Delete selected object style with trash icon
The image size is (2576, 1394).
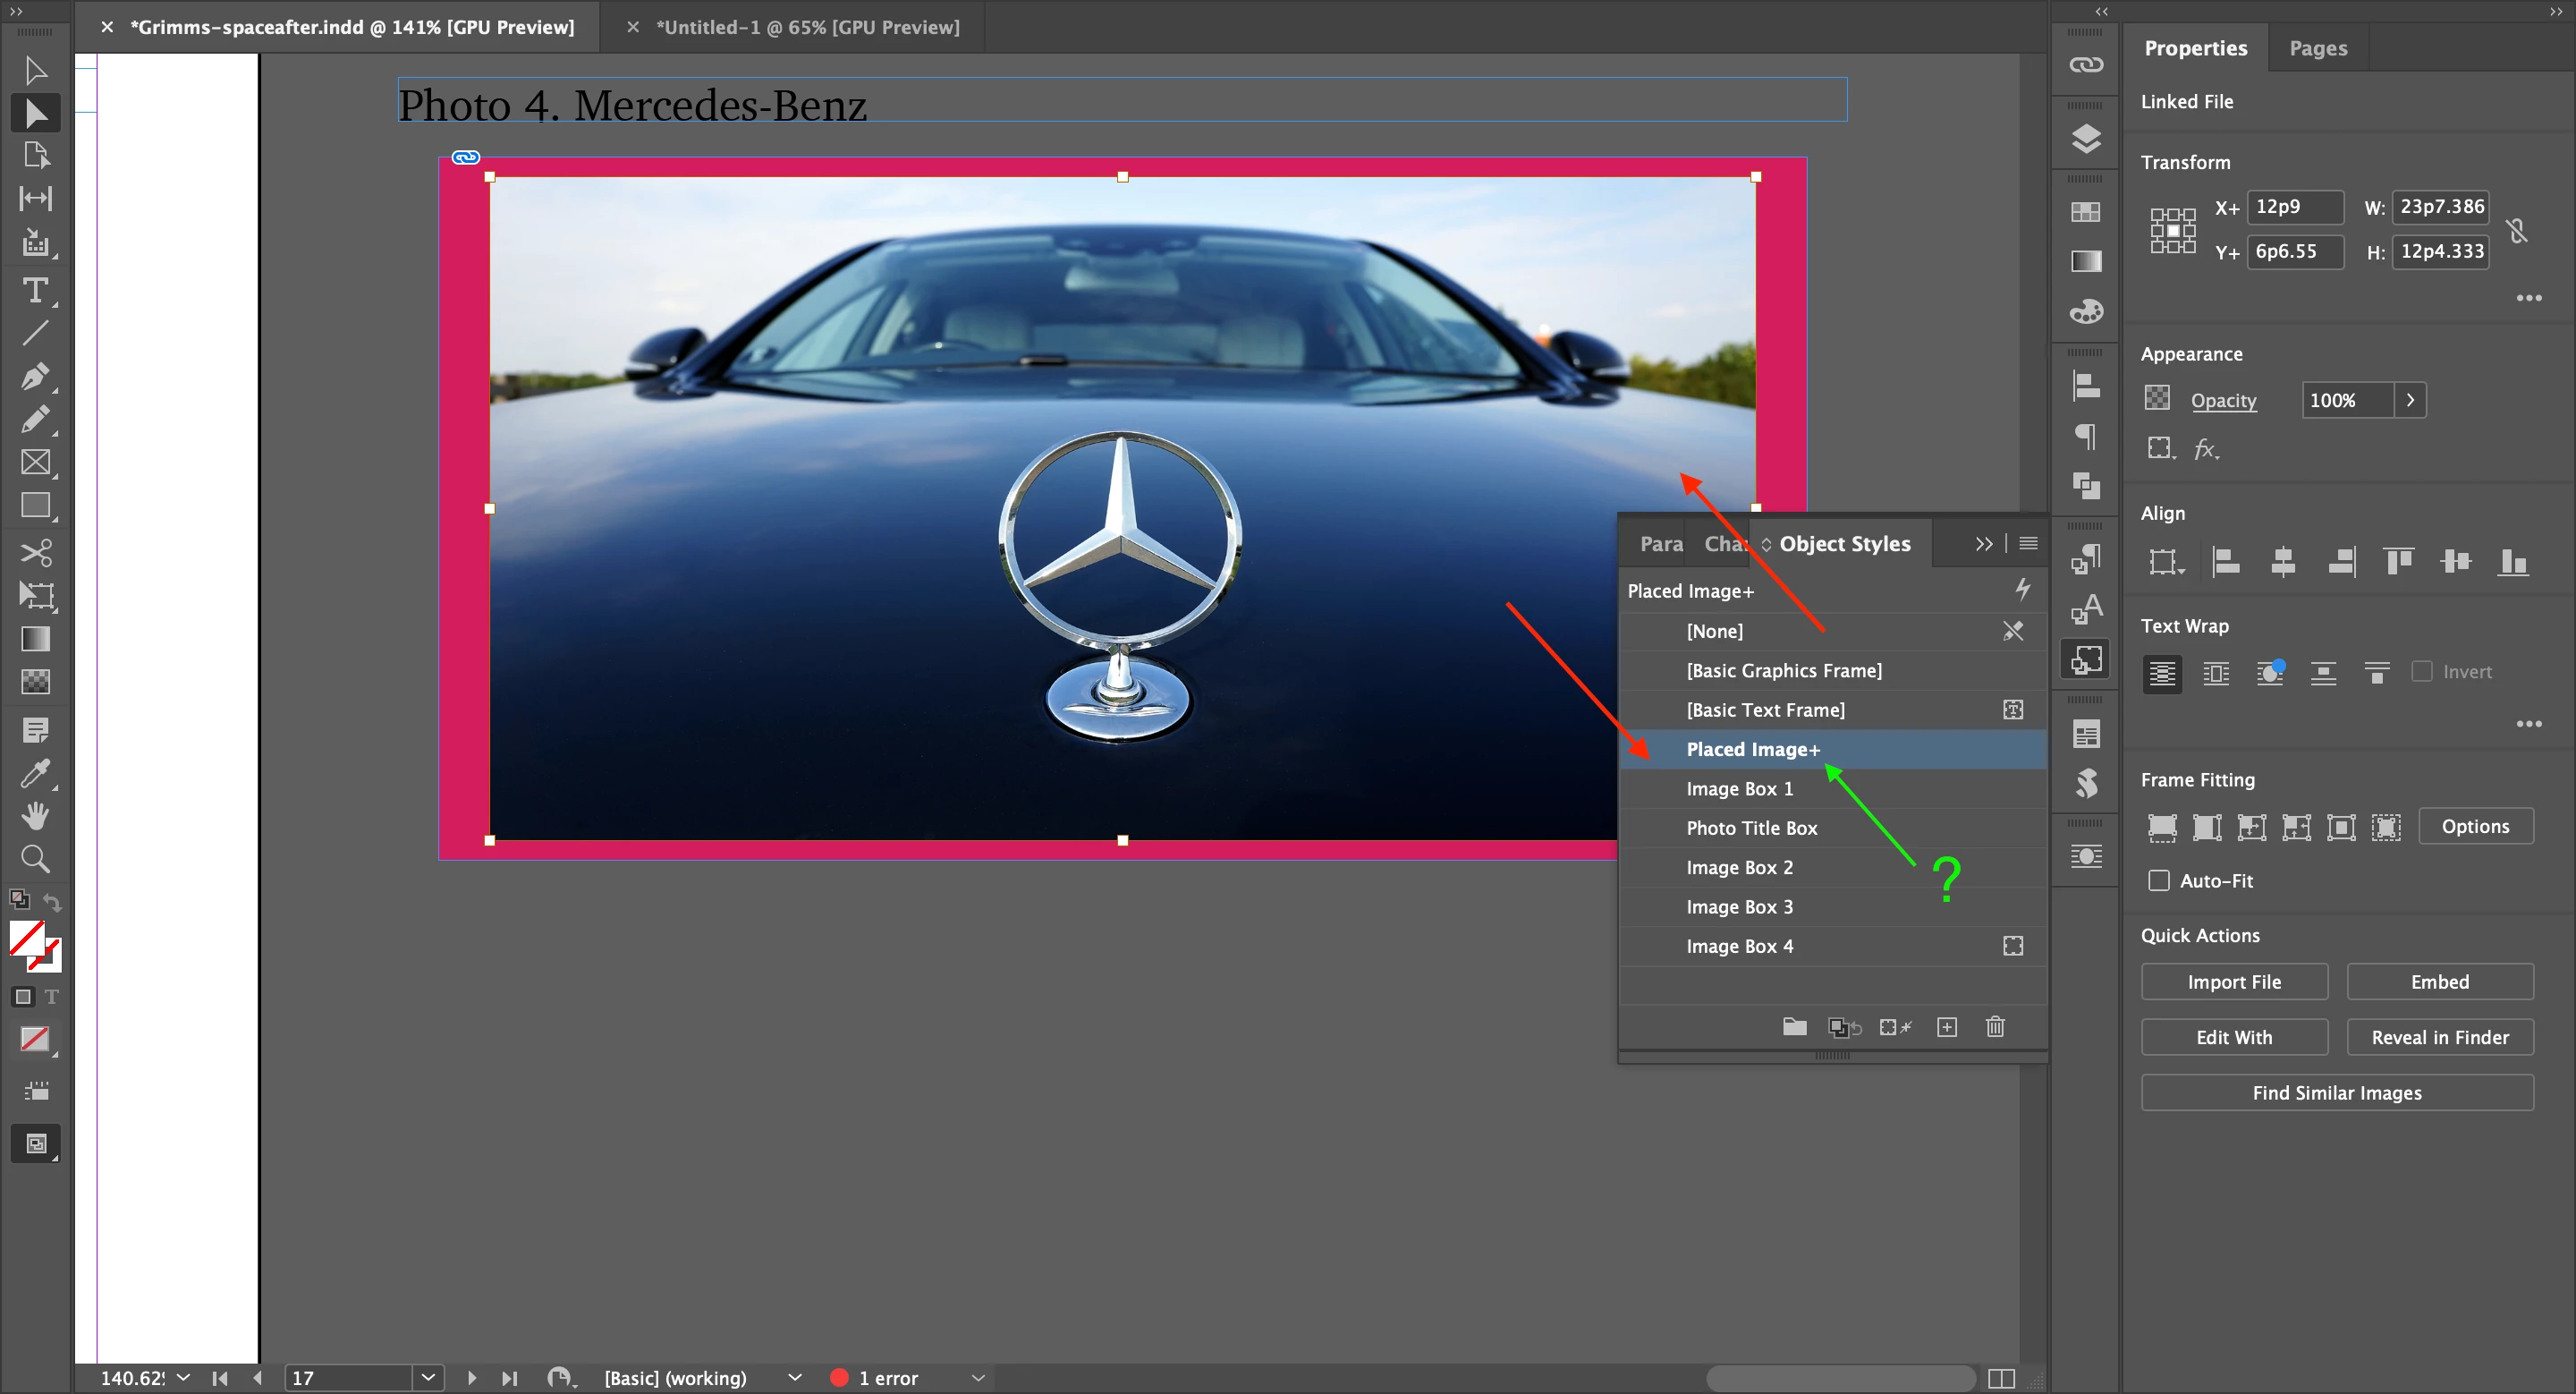1994,1027
